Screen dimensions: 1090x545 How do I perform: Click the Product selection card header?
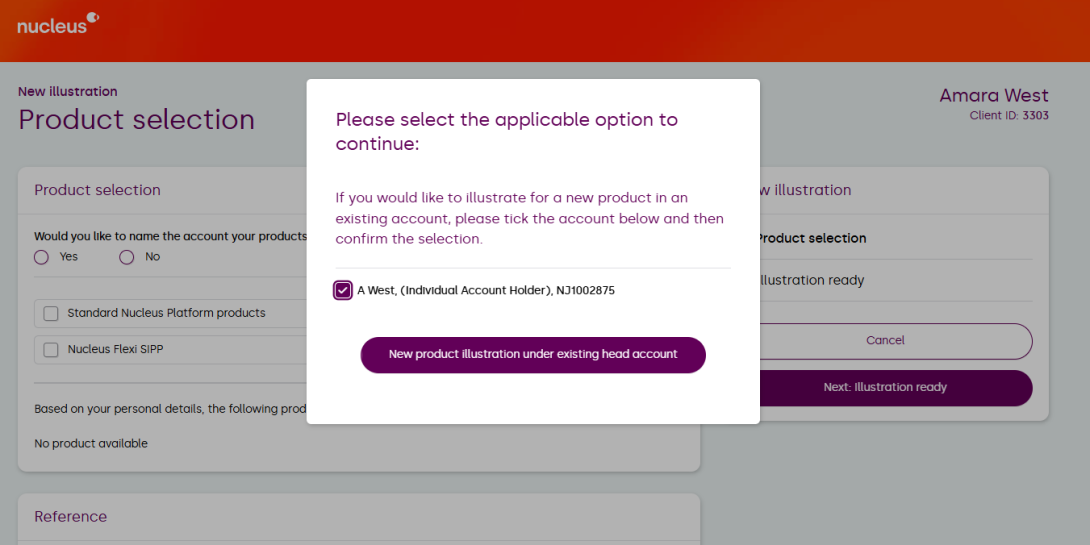tap(97, 190)
